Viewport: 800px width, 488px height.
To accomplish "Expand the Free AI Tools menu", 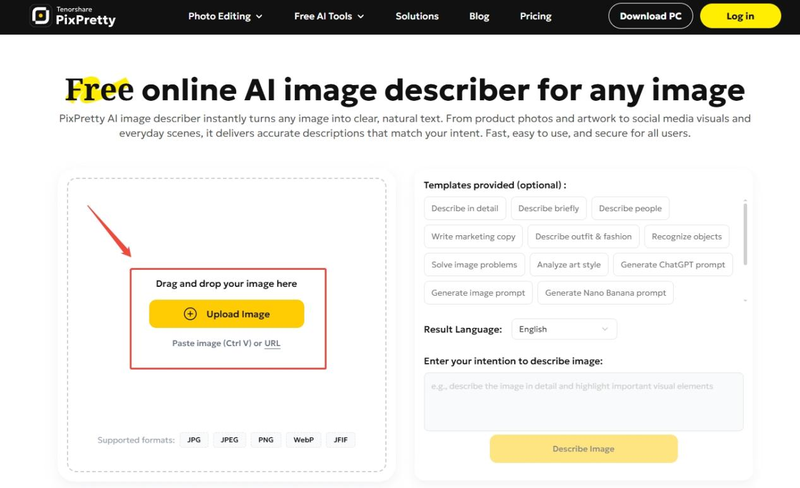I will (x=329, y=16).
